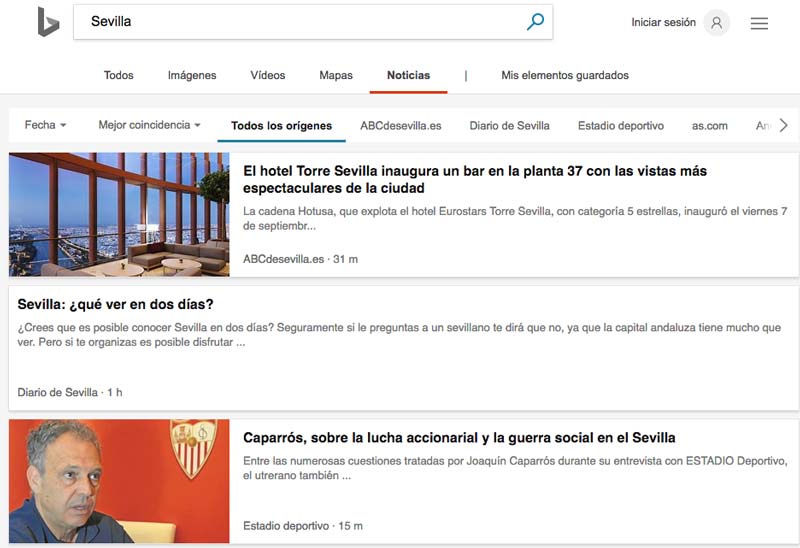800x548 pixels.
Task: Filter by ABCdesevilla.es source
Action: point(401,126)
